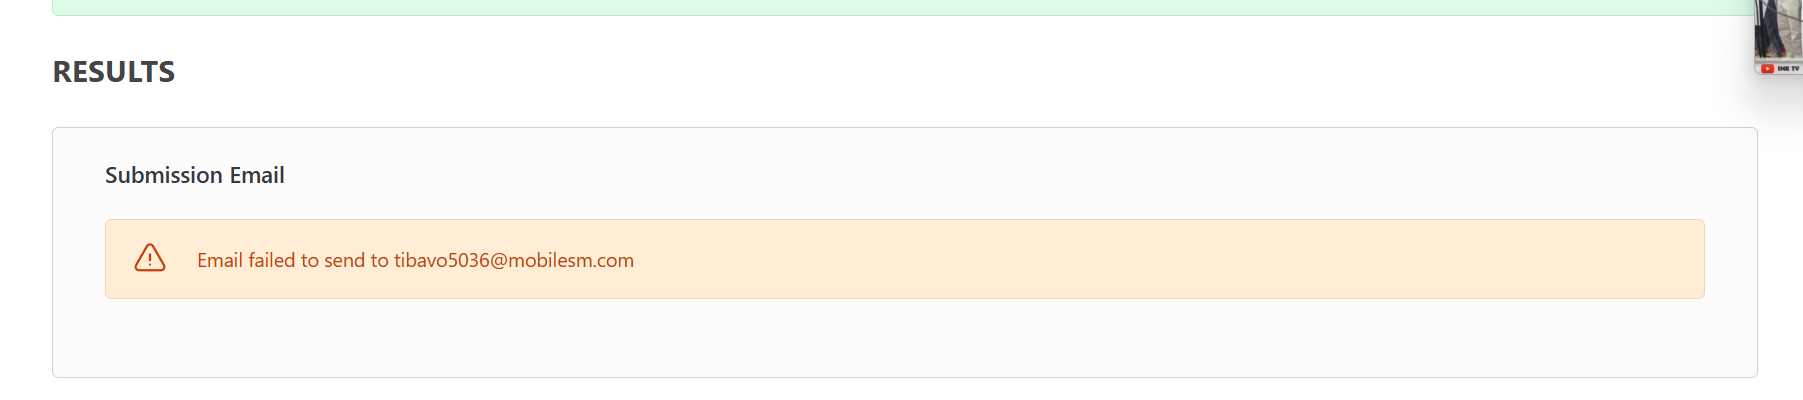Click the empty area below the orange alert

(x=904, y=337)
